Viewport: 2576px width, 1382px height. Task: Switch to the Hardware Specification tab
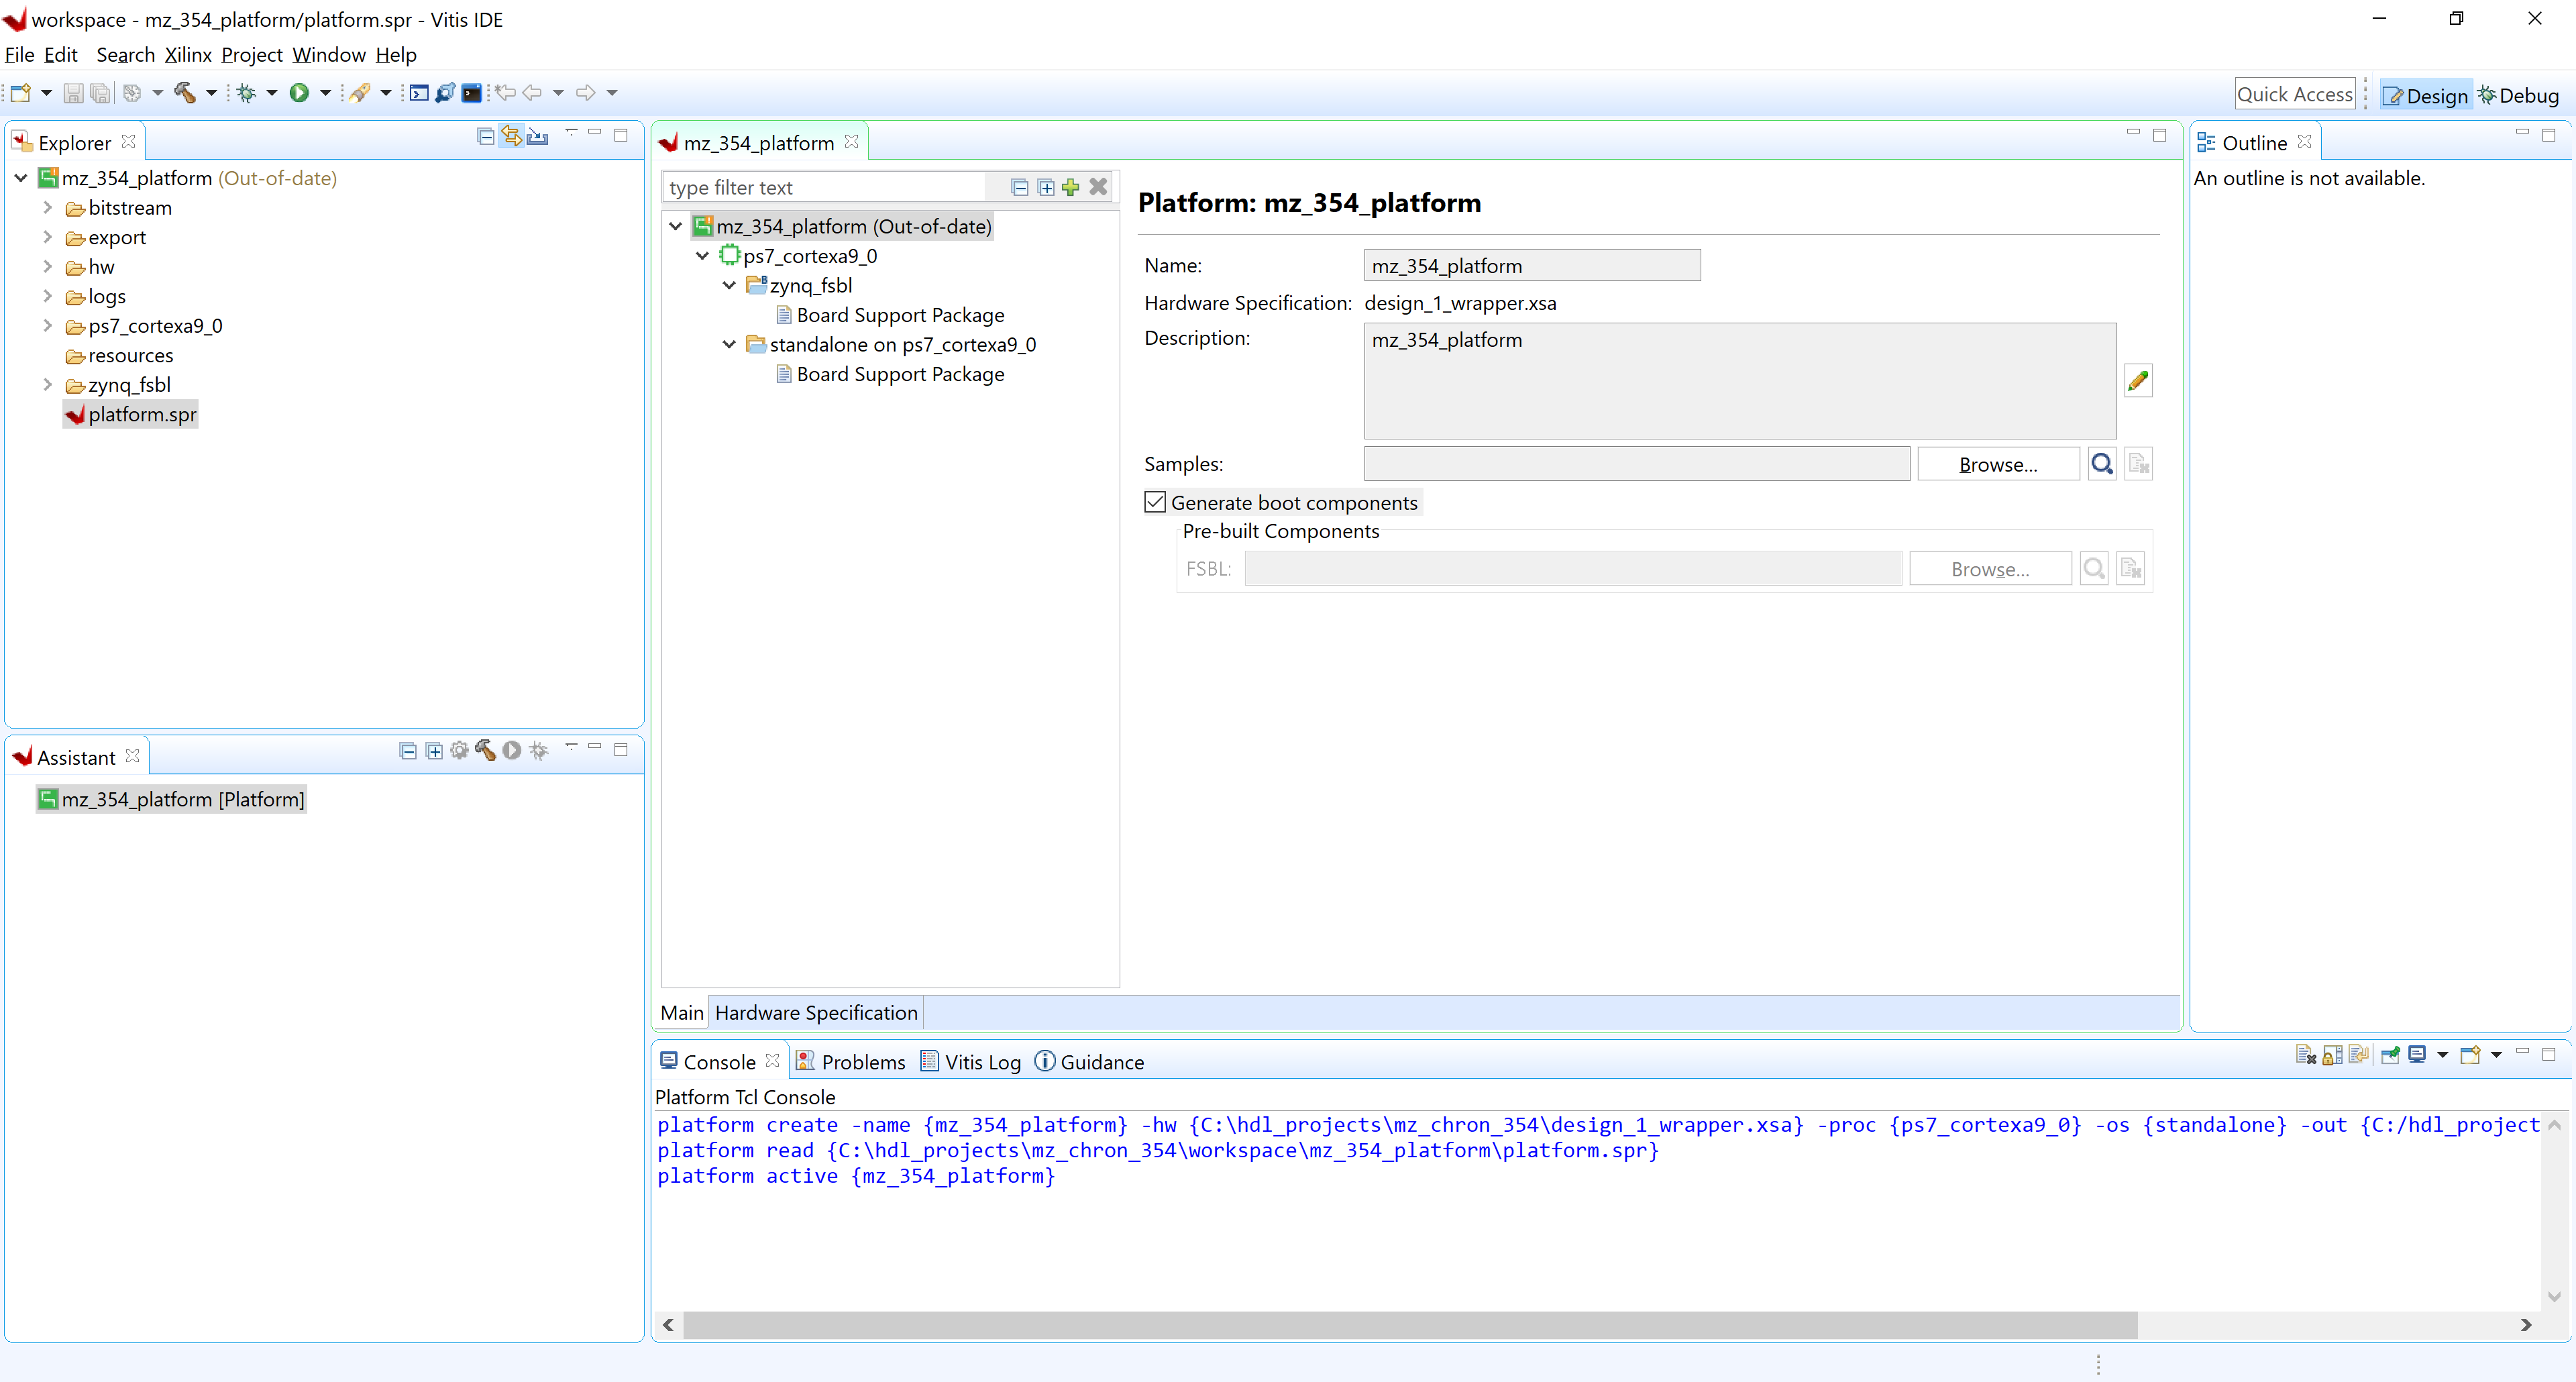(816, 1012)
